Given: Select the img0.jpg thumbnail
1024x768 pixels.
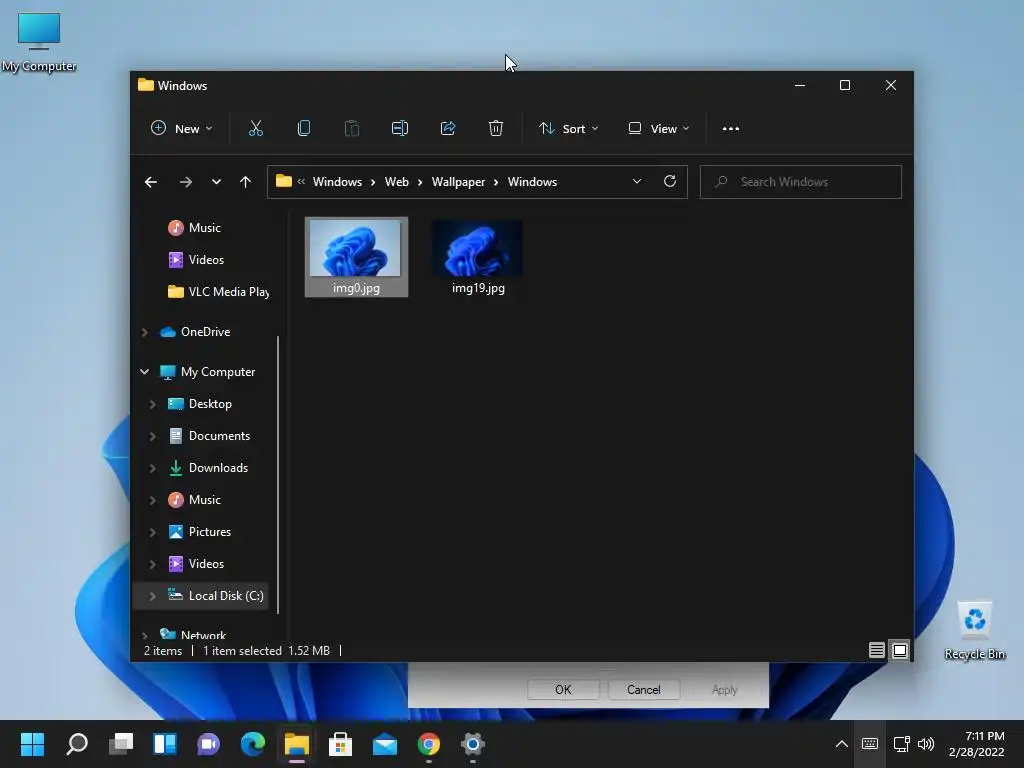Looking at the screenshot, I should click(356, 257).
